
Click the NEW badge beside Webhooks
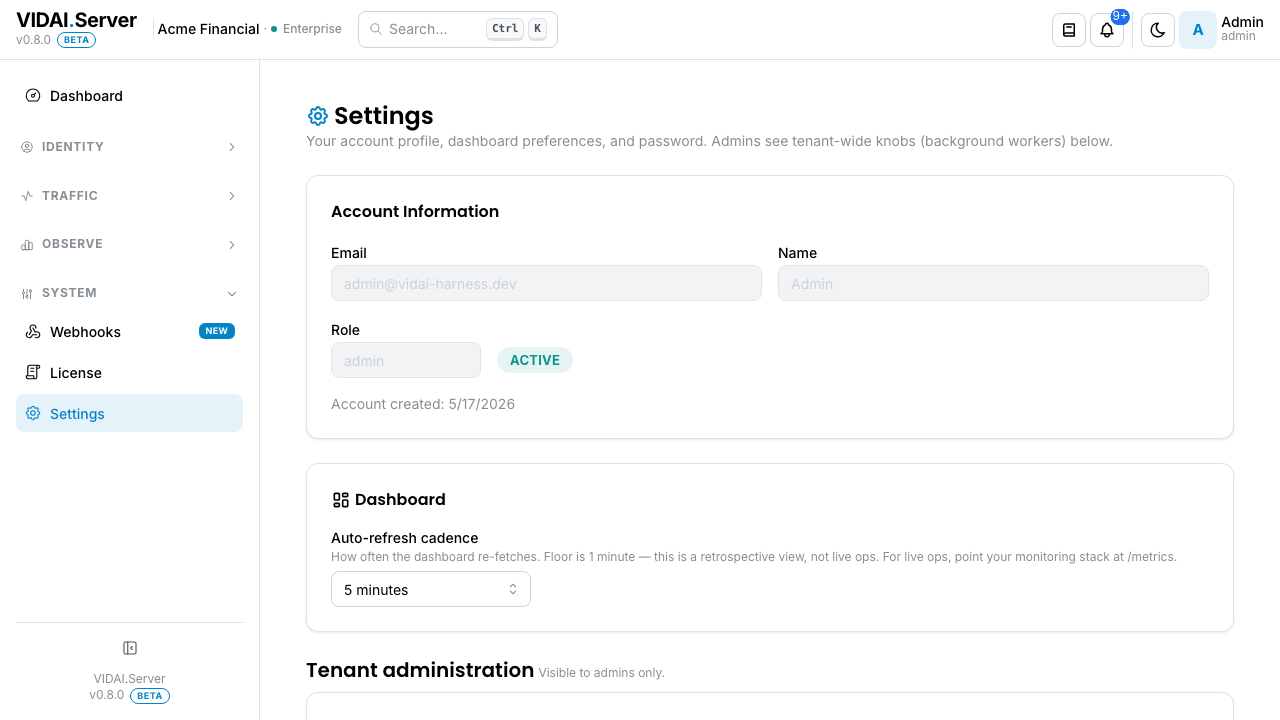click(x=217, y=331)
